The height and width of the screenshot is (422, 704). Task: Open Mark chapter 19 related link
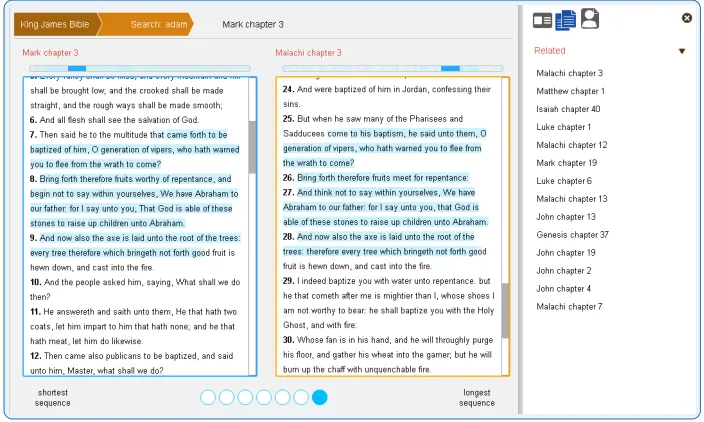click(567, 163)
